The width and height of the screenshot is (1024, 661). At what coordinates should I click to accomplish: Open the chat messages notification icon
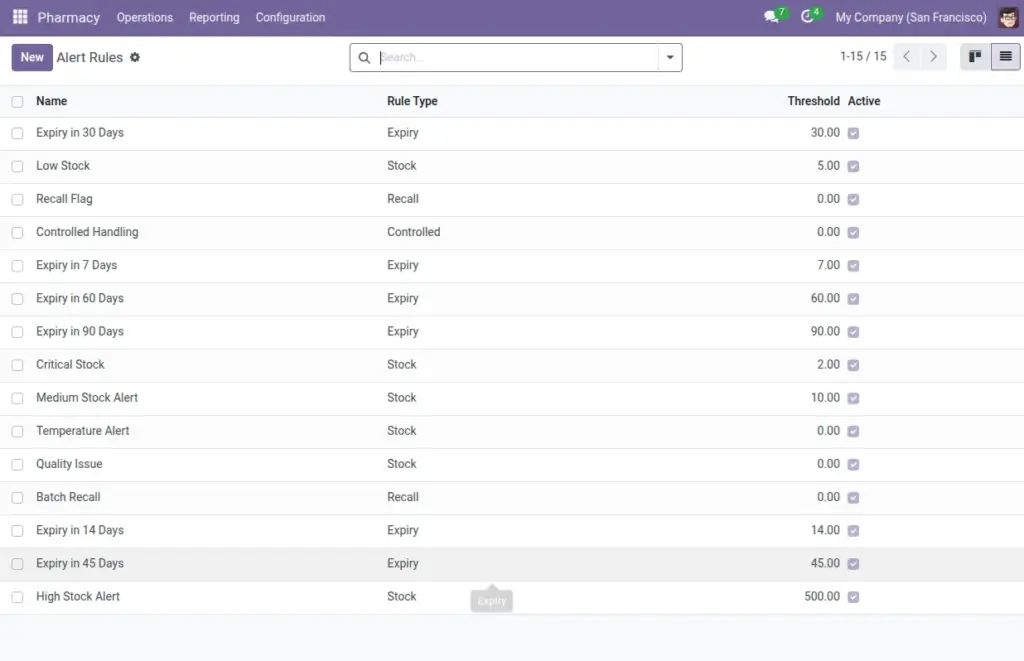[x=772, y=17]
